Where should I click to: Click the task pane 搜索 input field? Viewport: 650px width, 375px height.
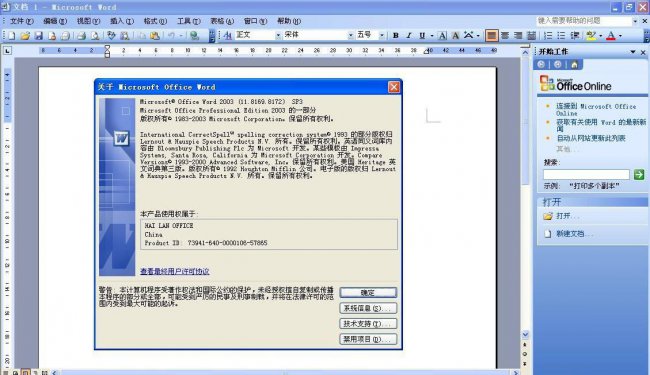[586, 174]
